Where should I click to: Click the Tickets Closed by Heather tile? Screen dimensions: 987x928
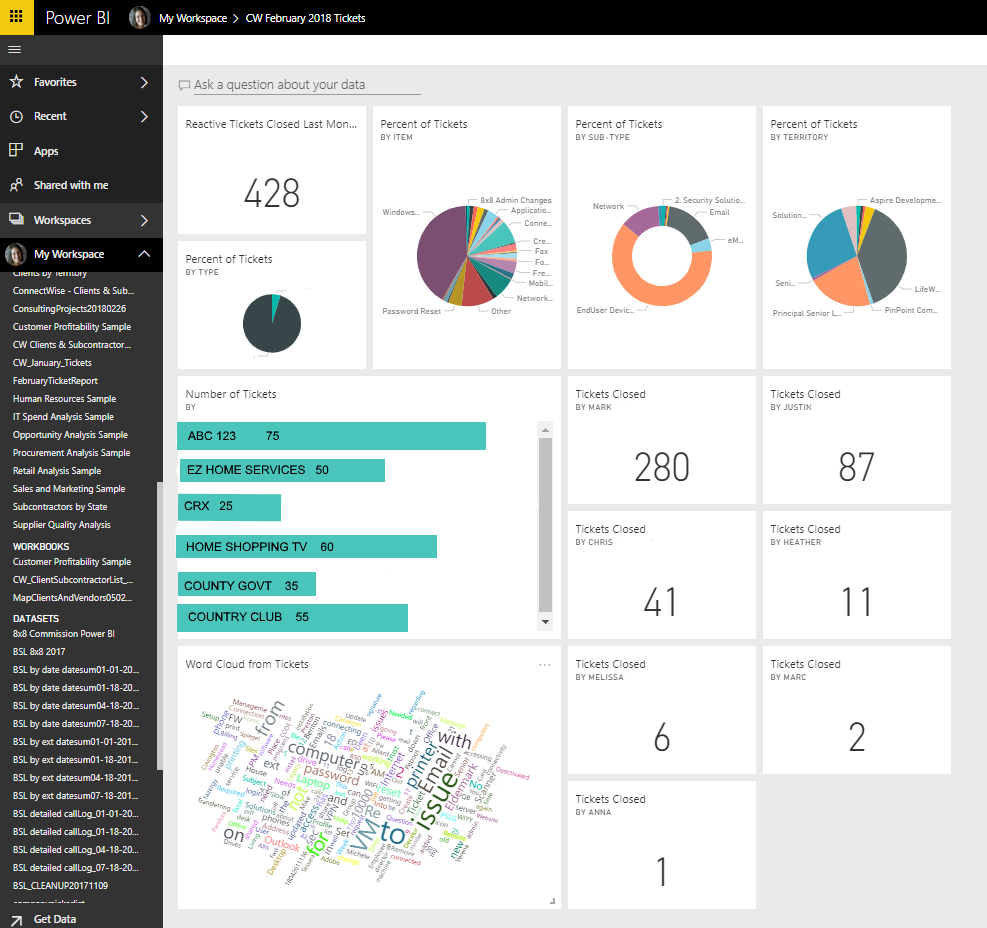pos(857,575)
